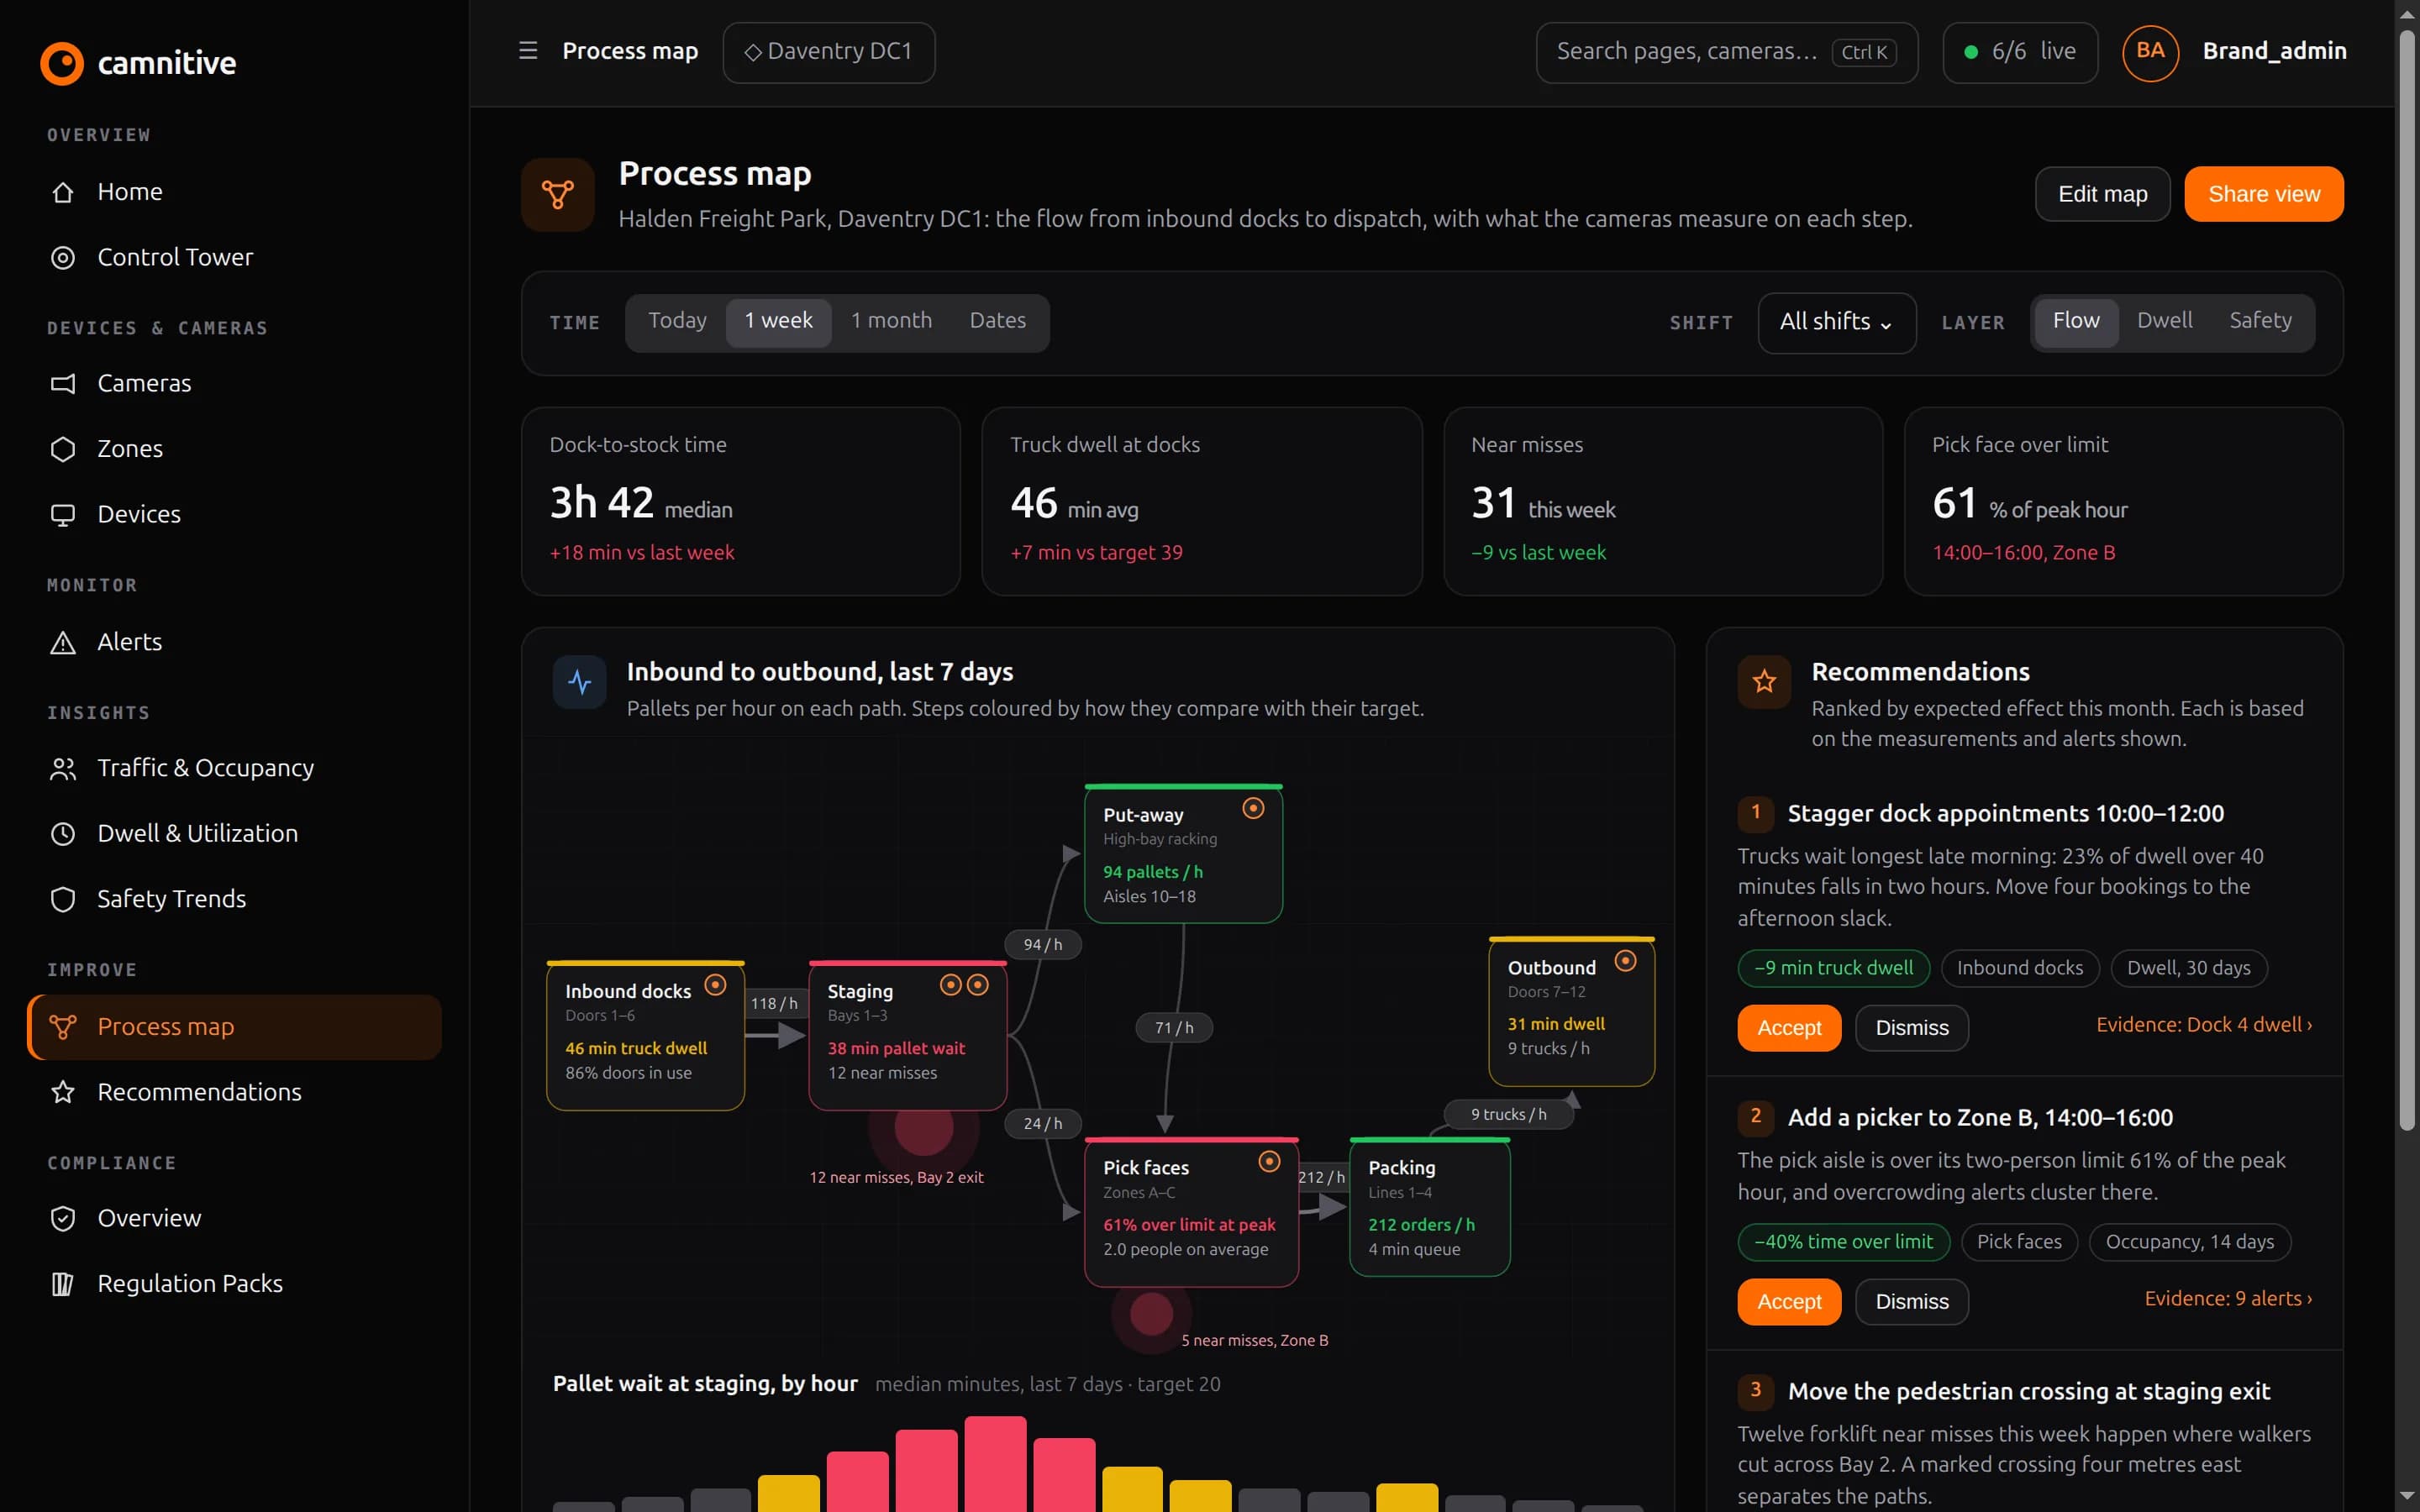Click the camnitive logo icon
This screenshot has height=1512, width=2420.
tap(62, 63)
